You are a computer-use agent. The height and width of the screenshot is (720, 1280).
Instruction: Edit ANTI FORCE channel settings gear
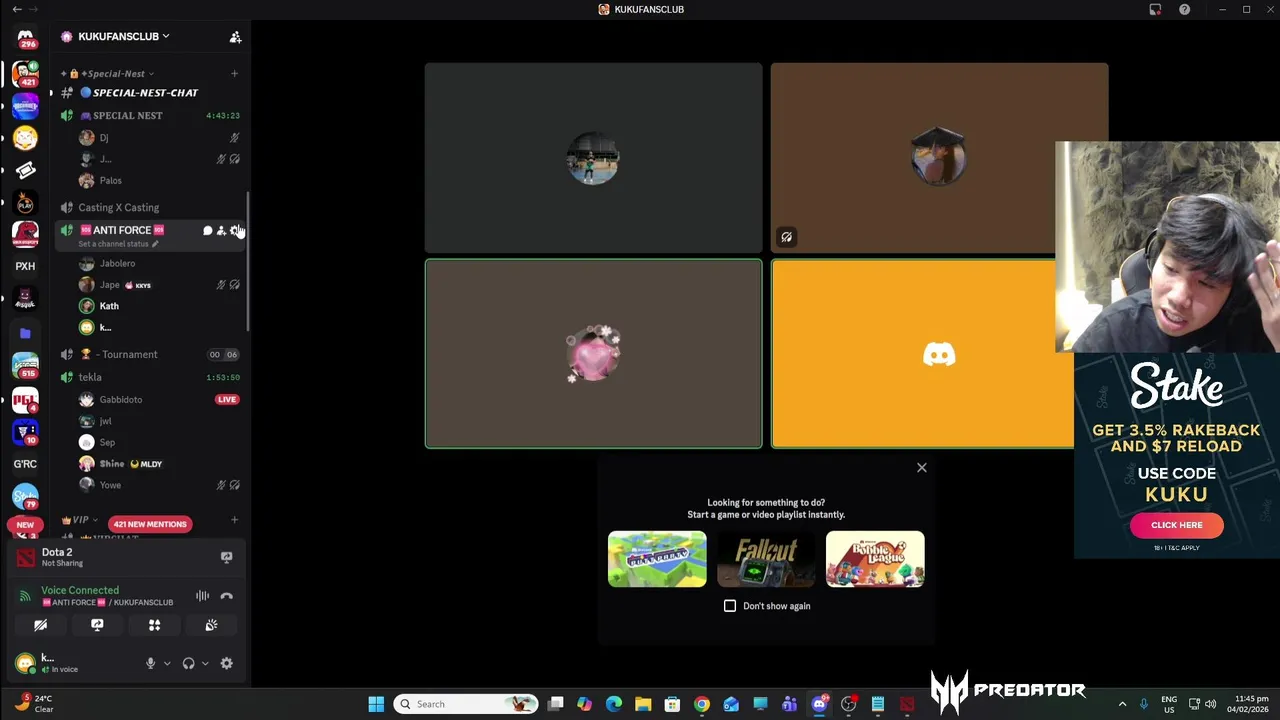(x=235, y=231)
